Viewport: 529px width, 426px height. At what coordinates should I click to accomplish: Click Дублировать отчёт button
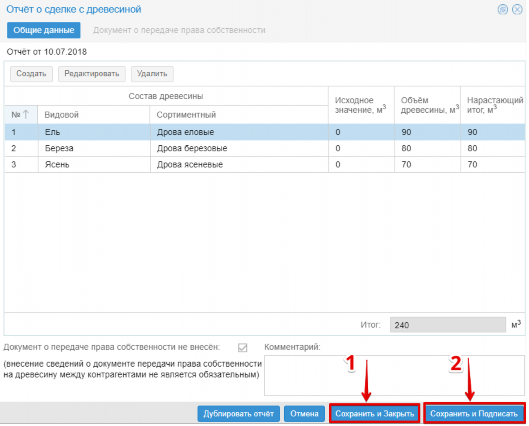coord(239,414)
